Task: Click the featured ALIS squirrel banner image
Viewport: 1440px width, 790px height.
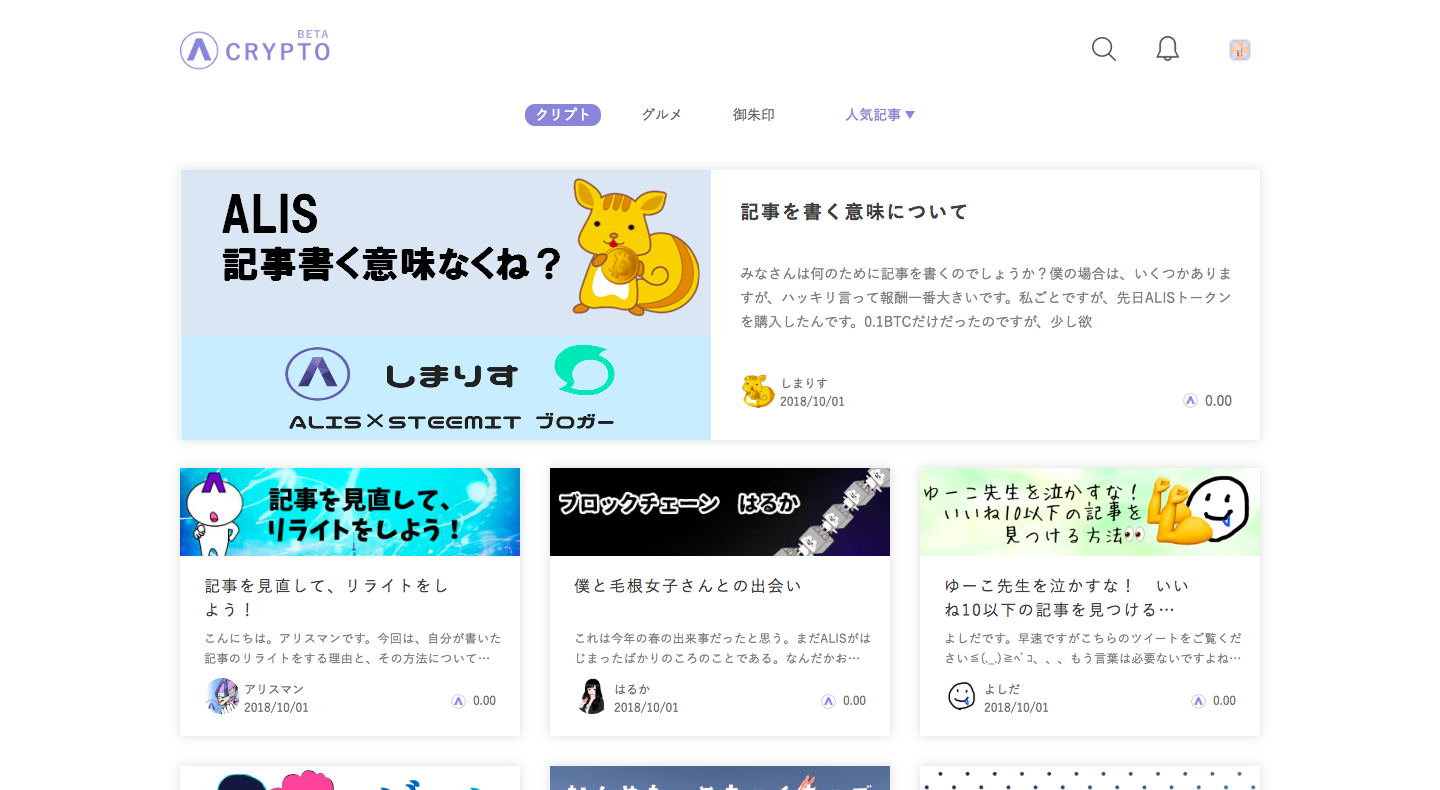Action: 445,304
